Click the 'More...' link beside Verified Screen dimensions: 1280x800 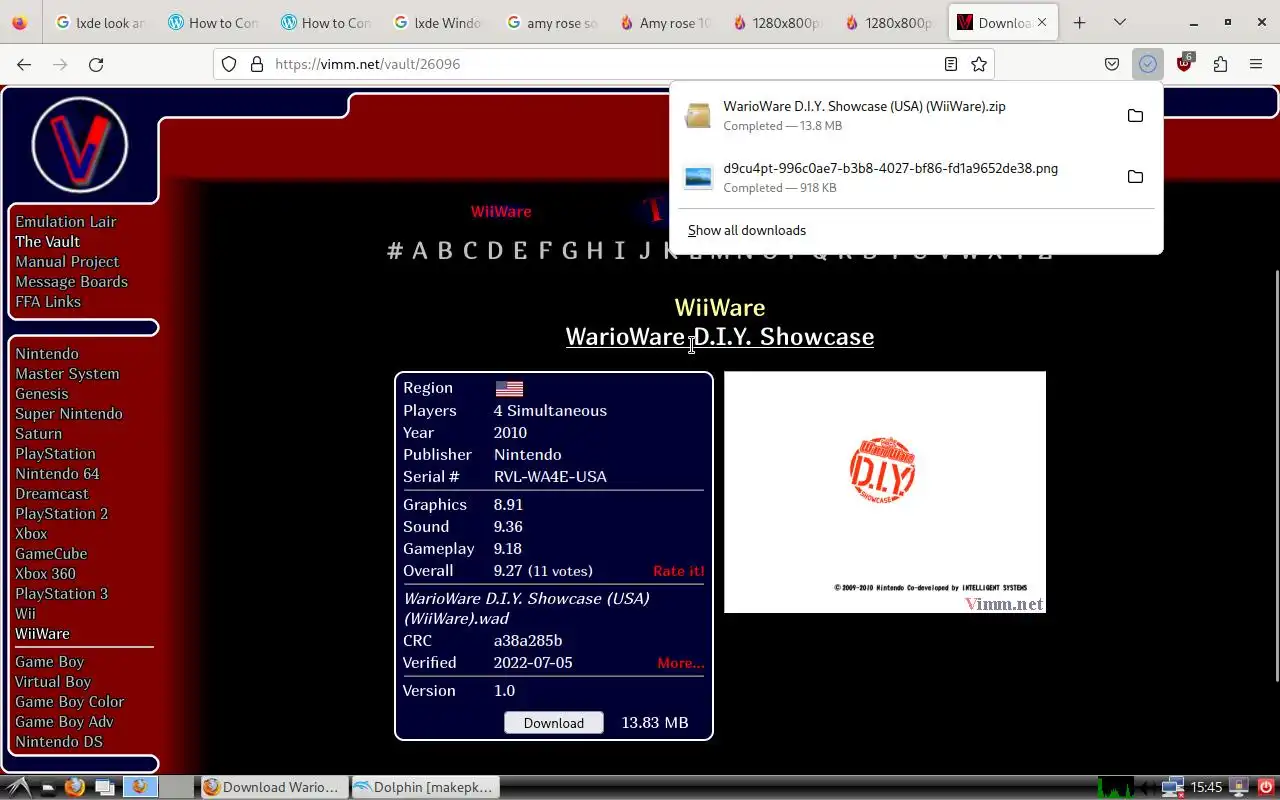click(x=680, y=663)
